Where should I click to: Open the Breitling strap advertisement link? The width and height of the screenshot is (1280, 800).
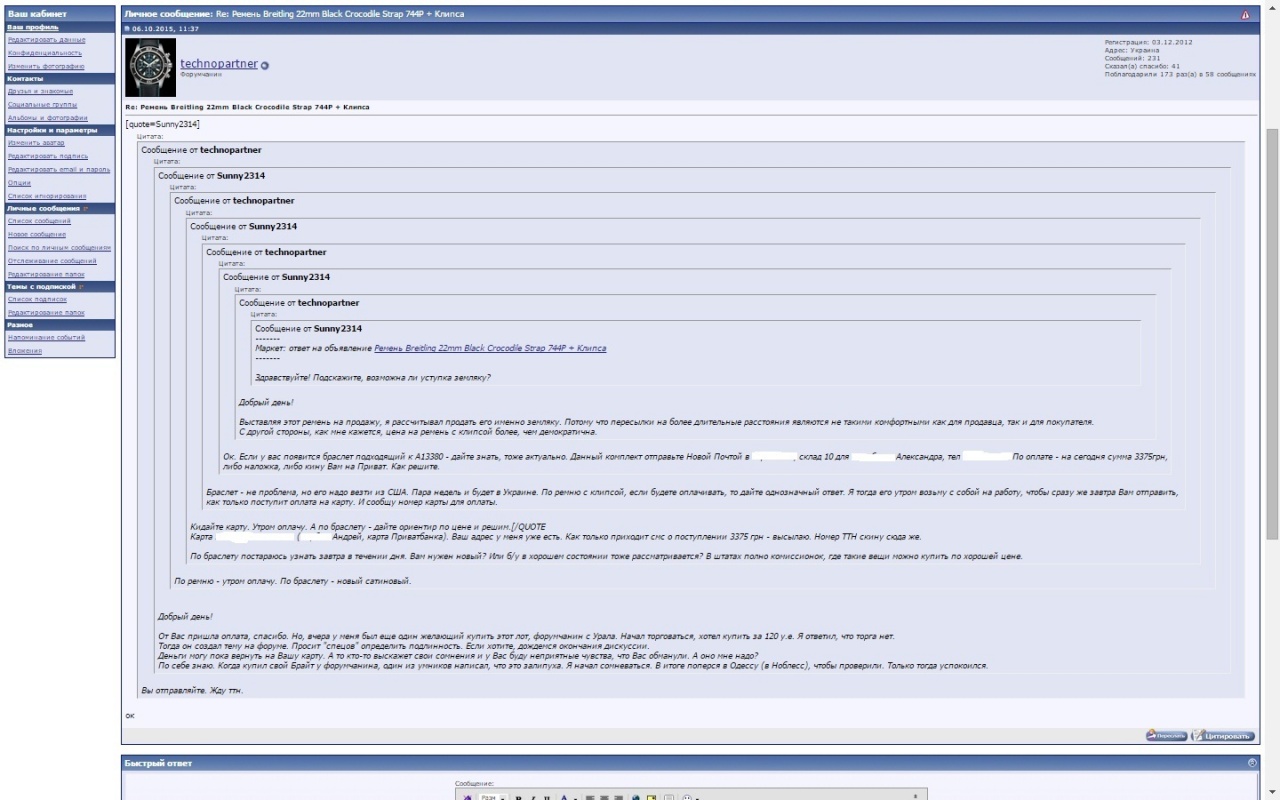(490, 349)
